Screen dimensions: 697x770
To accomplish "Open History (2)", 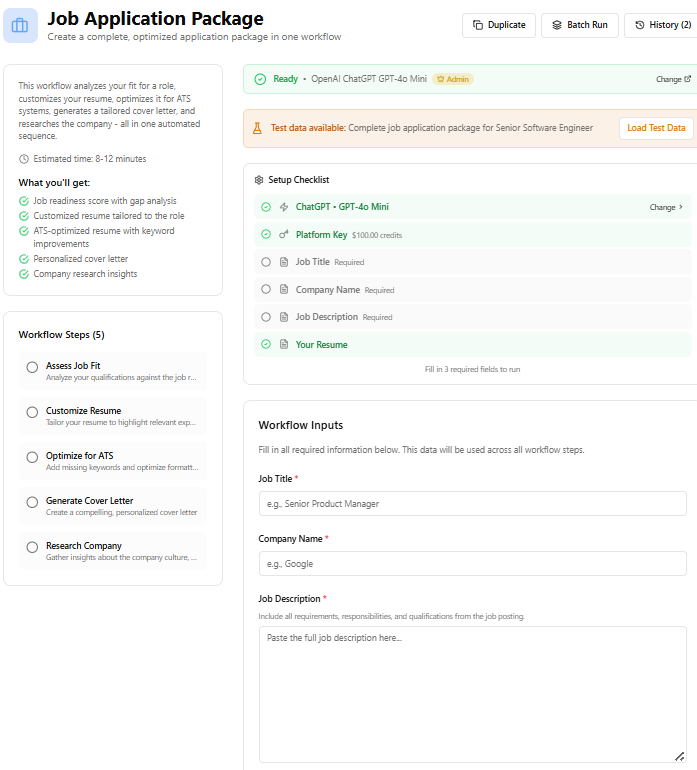I will point(663,25).
